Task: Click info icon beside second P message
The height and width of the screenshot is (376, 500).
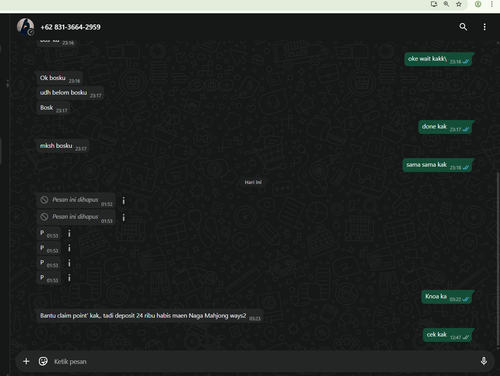Action: click(x=69, y=248)
